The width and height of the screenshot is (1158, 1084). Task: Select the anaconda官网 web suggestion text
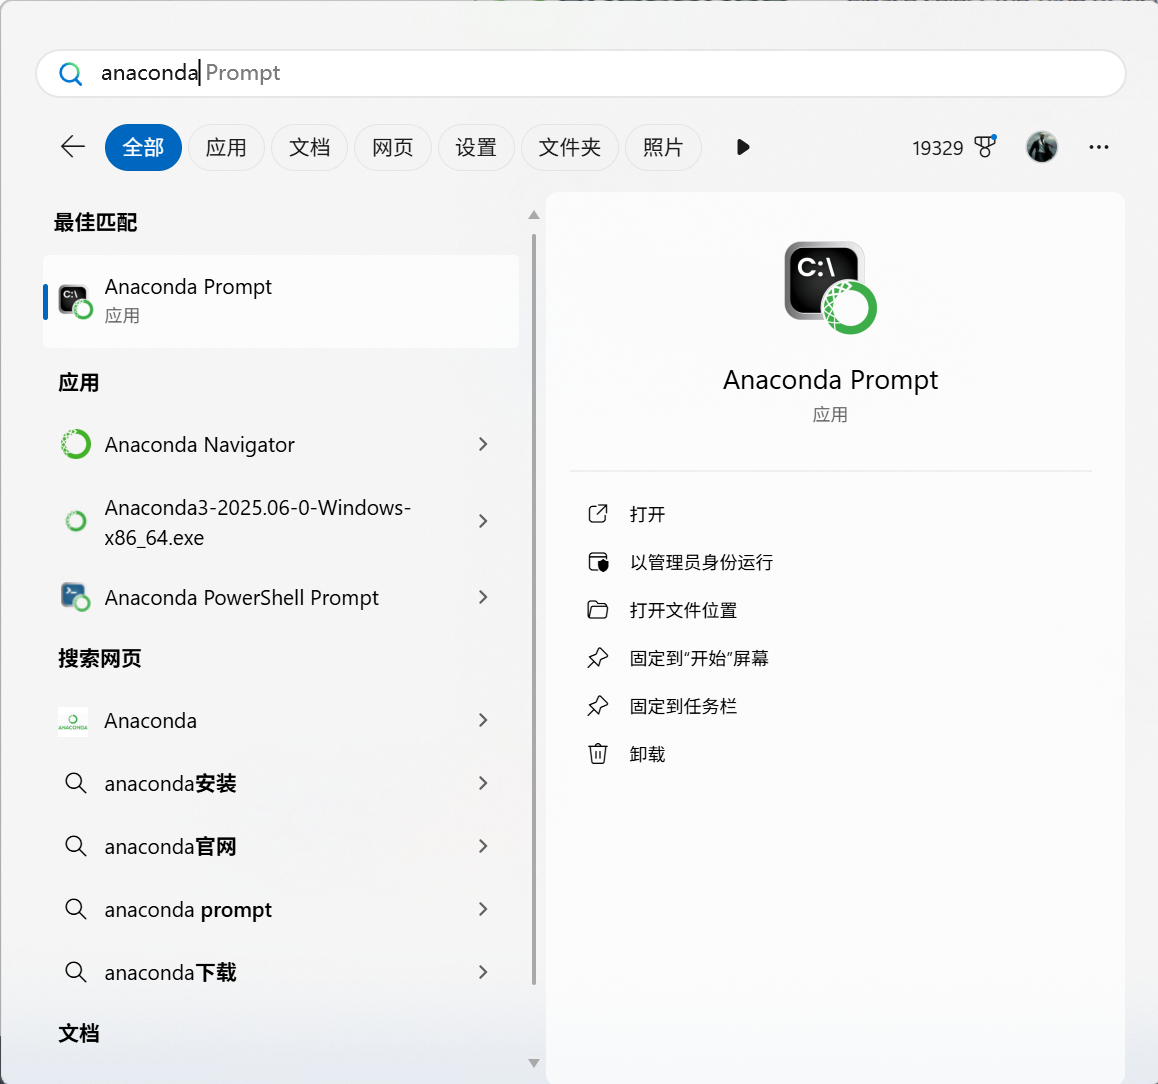pyautogui.click(x=170, y=846)
